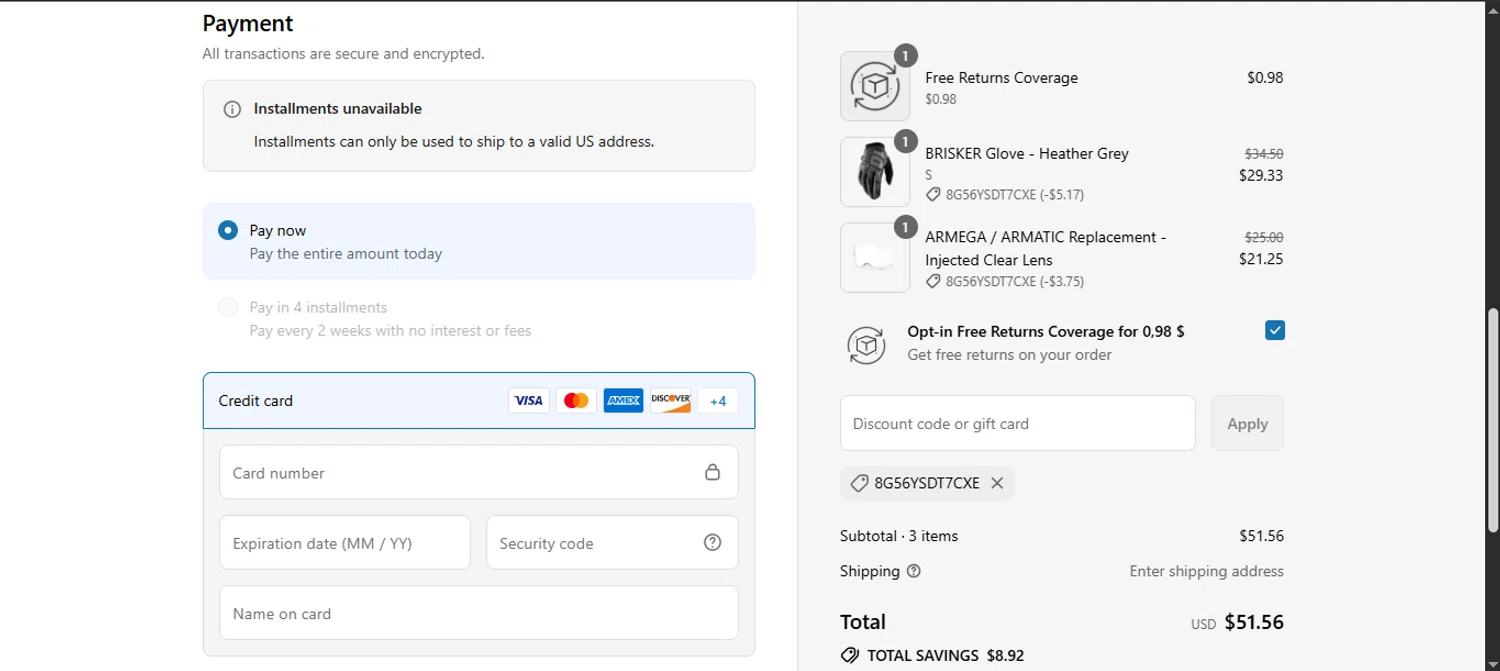Image resolution: width=1500 pixels, height=671 pixels.
Task: Click the Discount code or gift card field
Action: click(1018, 423)
